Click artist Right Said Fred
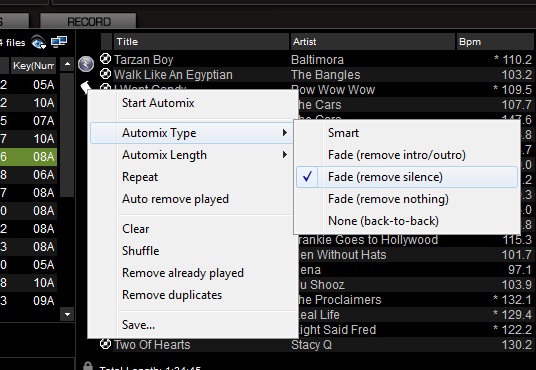Image resolution: width=536 pixels, height=370 pixels. (336, 330)
